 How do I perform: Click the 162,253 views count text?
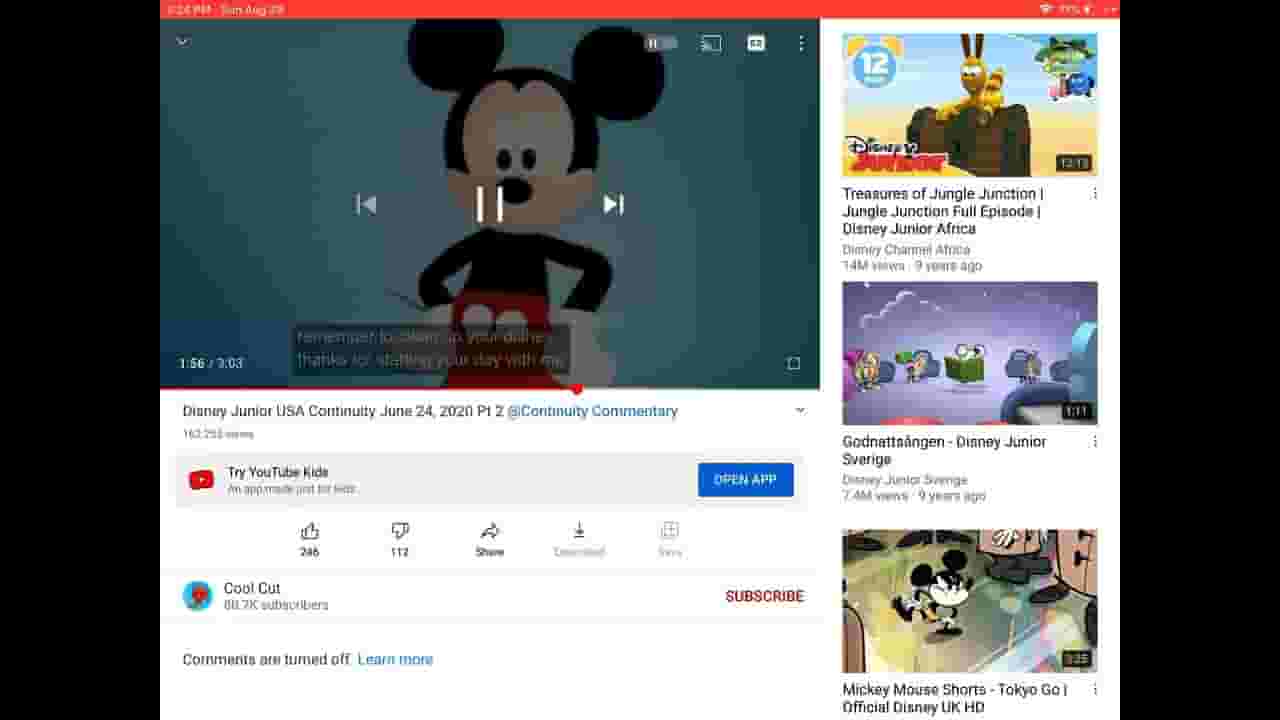(218, 434)
